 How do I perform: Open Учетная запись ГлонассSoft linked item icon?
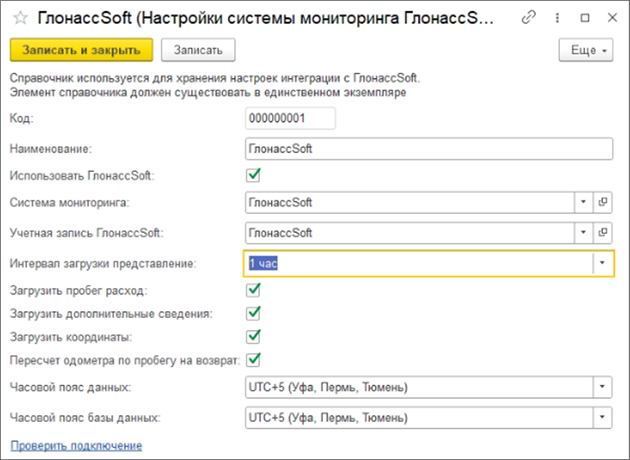click(x=603, y=233)
